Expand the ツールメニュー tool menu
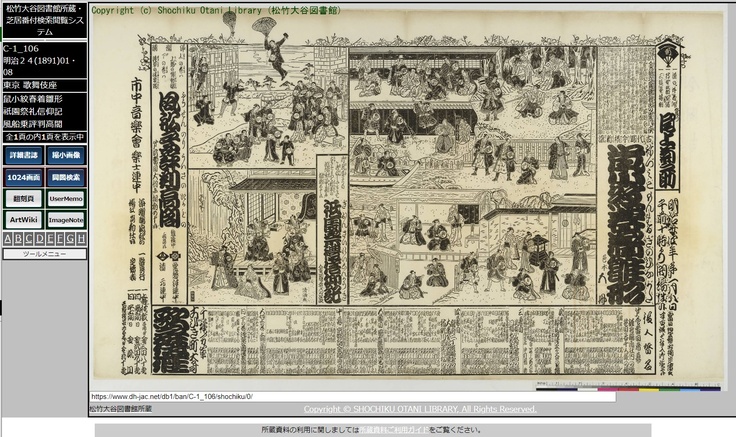The image size is (736, 437). click(x=44, y=254)
